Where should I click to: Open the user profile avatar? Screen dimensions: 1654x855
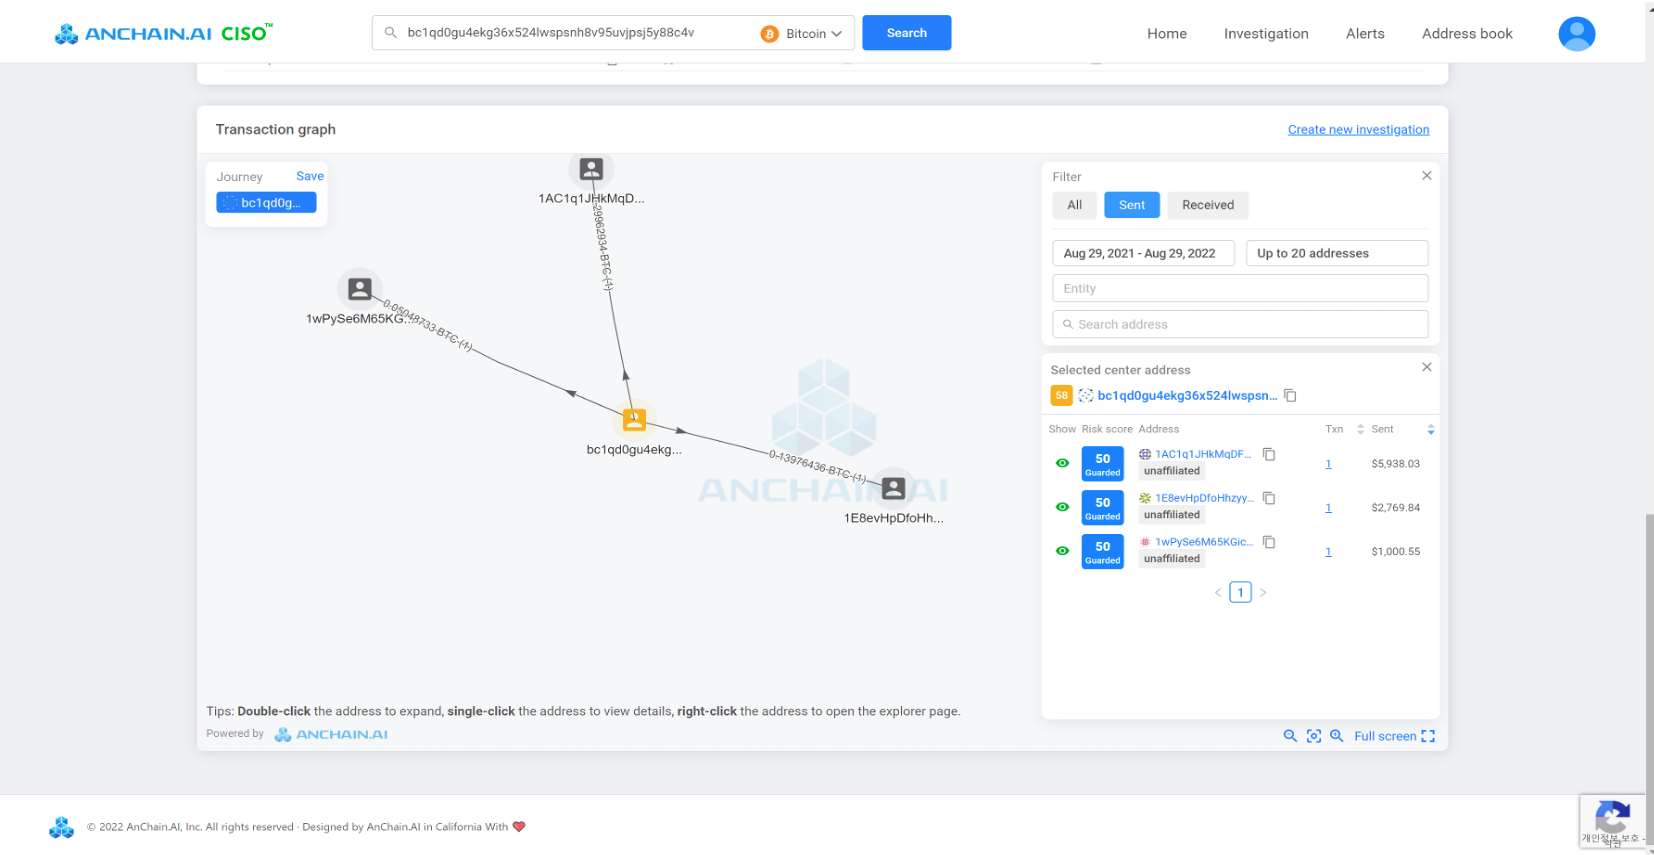point(1576,34)
